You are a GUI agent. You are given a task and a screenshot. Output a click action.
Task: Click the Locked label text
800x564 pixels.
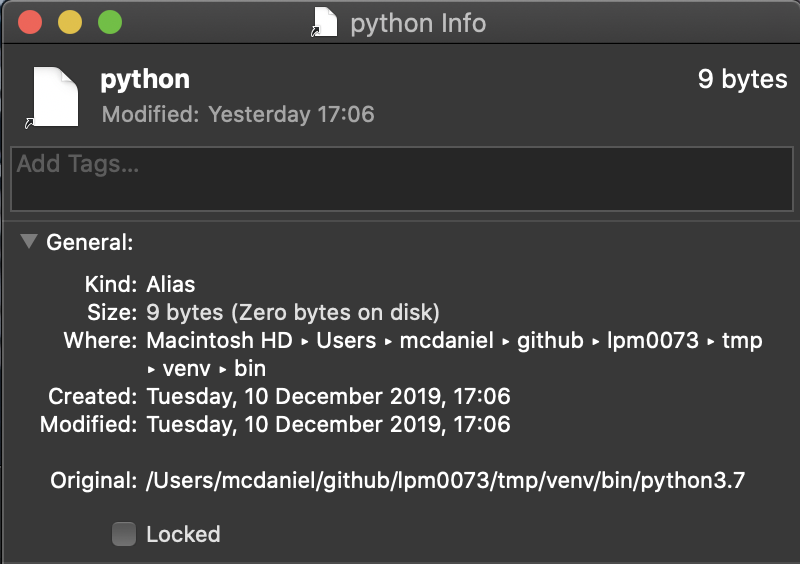183,534
